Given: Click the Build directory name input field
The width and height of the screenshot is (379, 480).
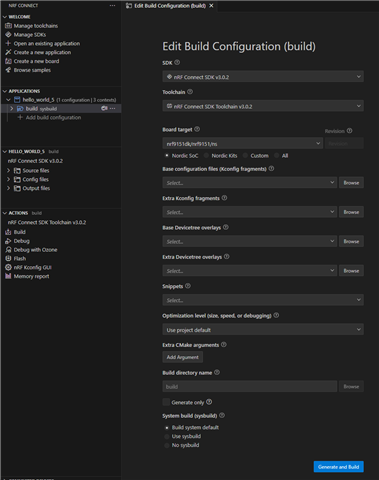Looking at the screenshot, I should 250,387.
